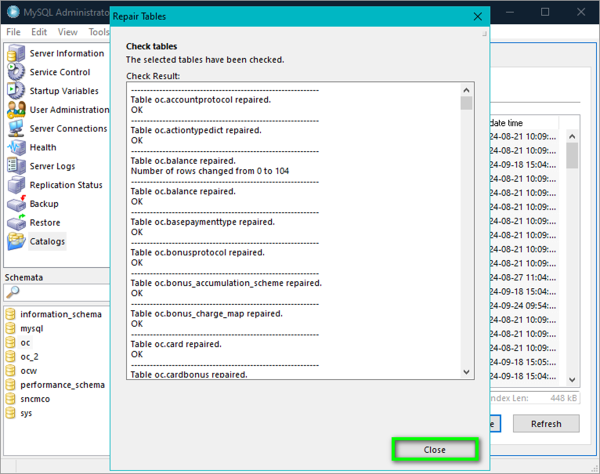Screen dimensions: 600x474
Task: Open the File menu
Action: click(x=13, y=32)
